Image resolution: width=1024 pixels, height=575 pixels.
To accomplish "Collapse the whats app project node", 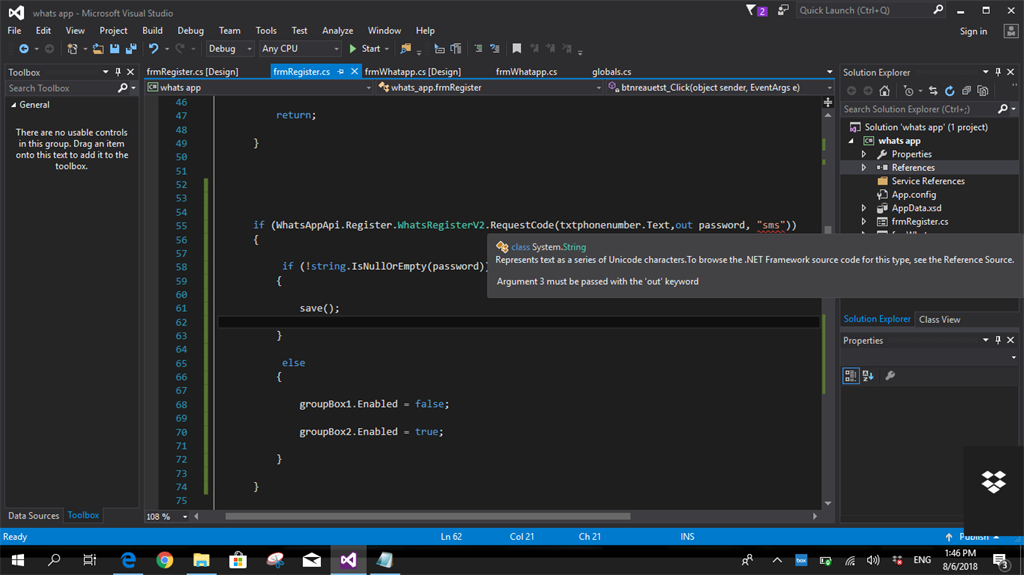I will (851, 141).
